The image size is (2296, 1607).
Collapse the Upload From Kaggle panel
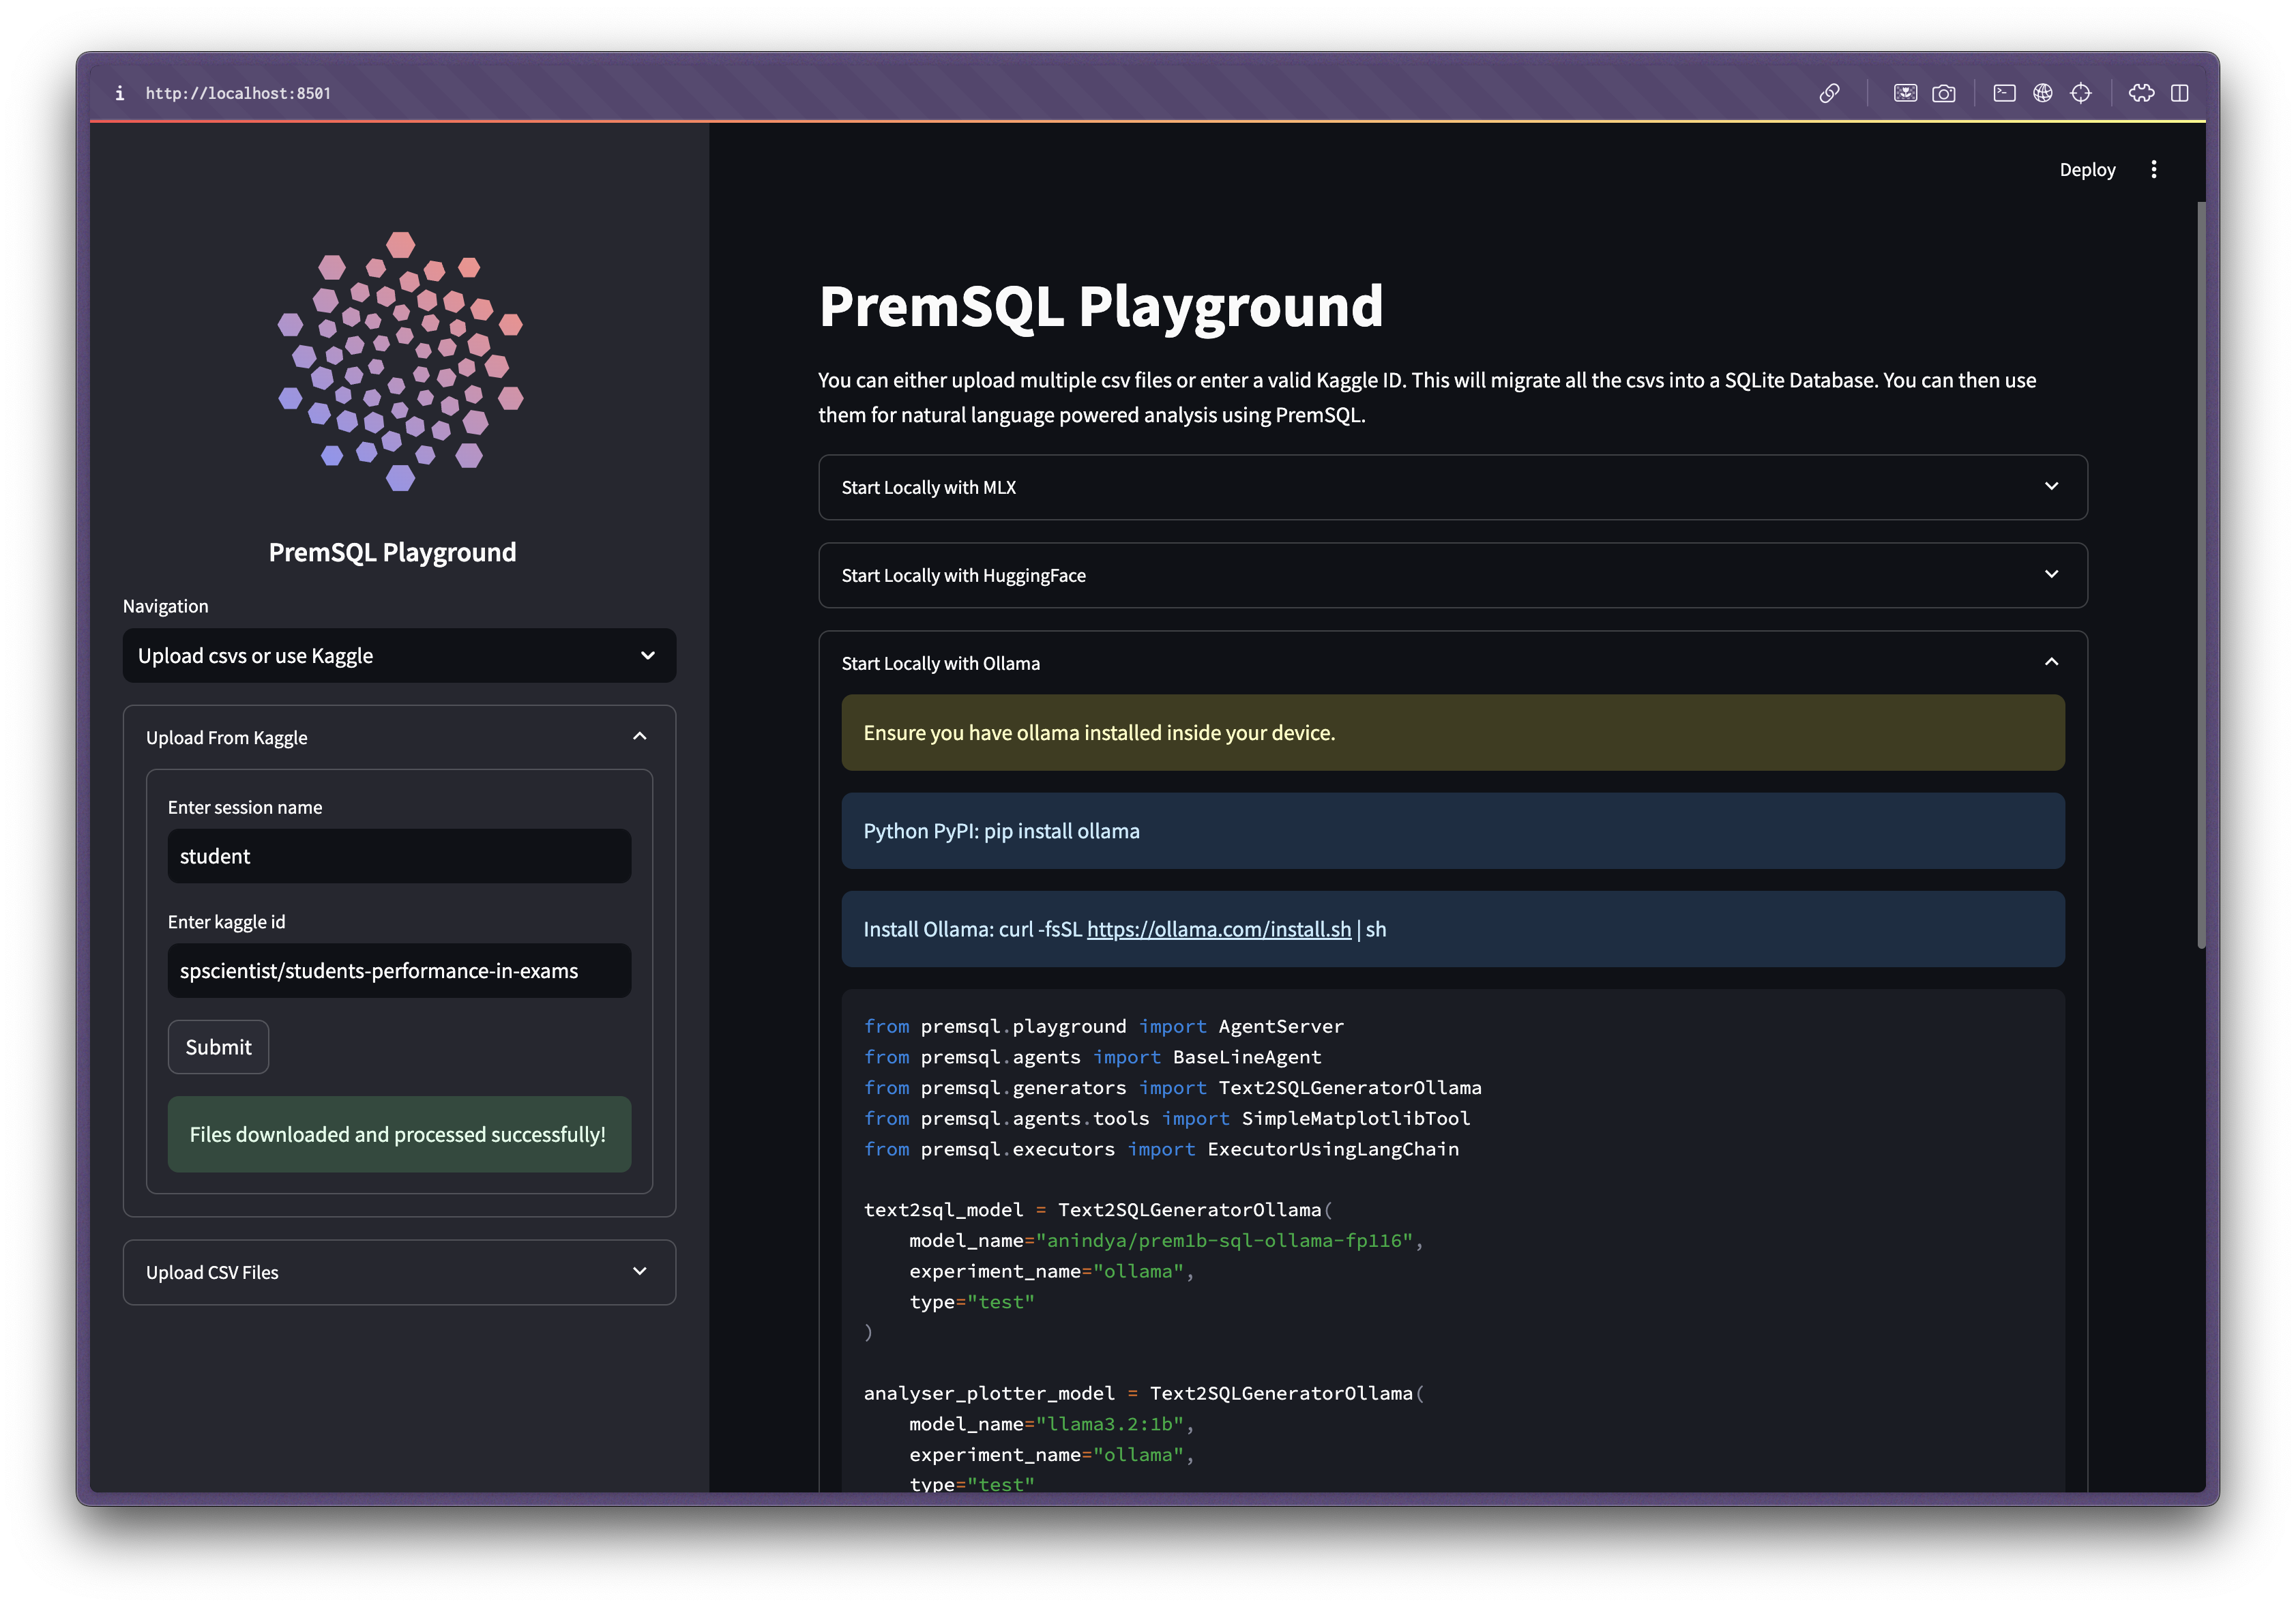pos(399,738)
